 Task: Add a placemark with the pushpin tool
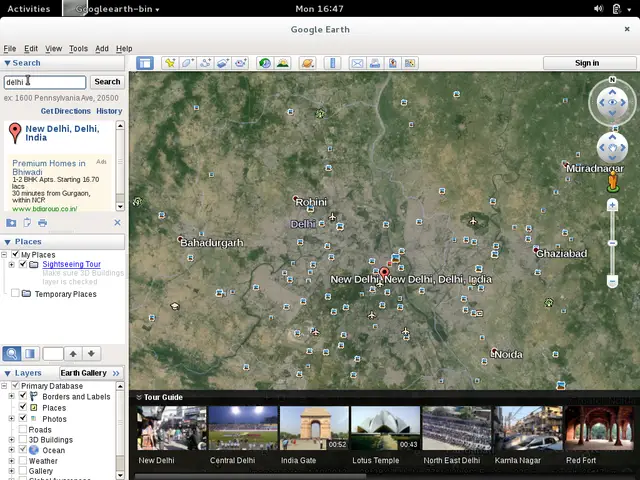[x=170, y=63]
